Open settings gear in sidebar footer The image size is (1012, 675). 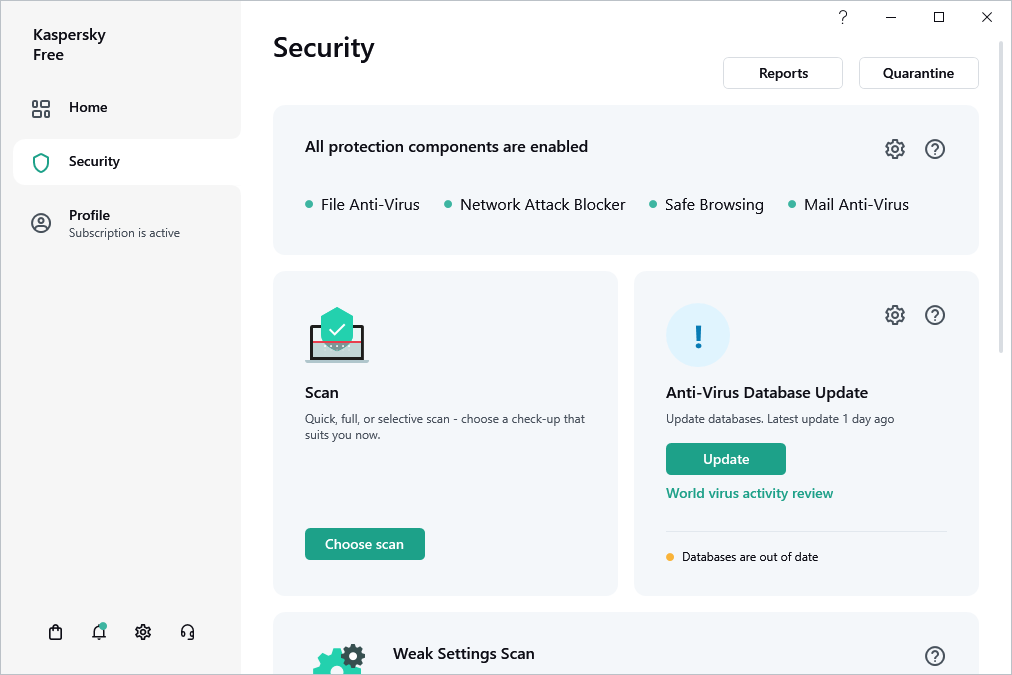click(x=143, y=632)
